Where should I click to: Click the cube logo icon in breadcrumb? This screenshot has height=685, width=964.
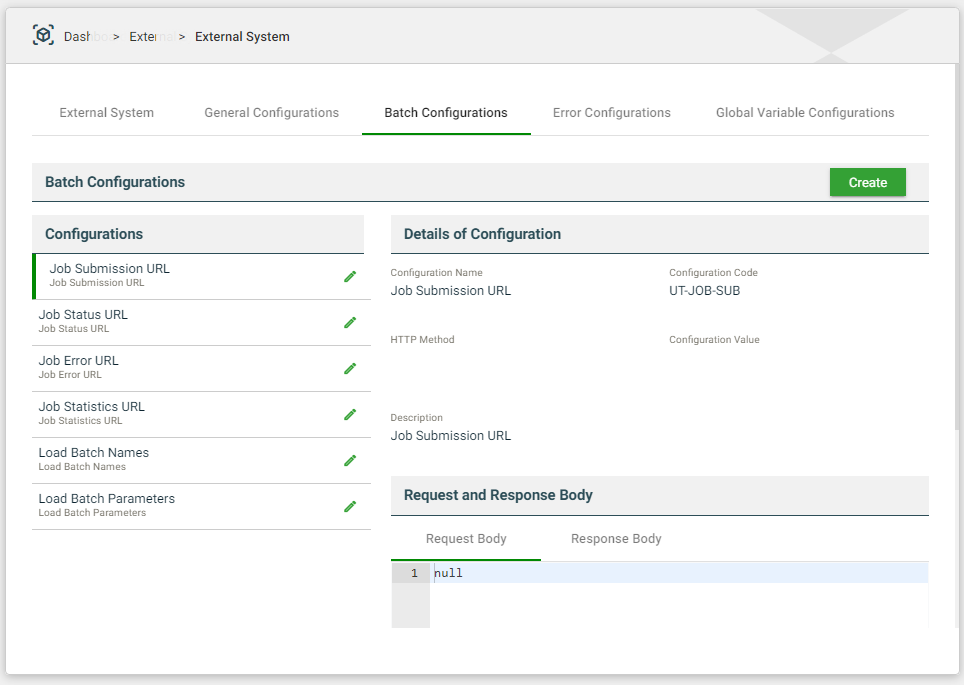click(x=43, y=35)
